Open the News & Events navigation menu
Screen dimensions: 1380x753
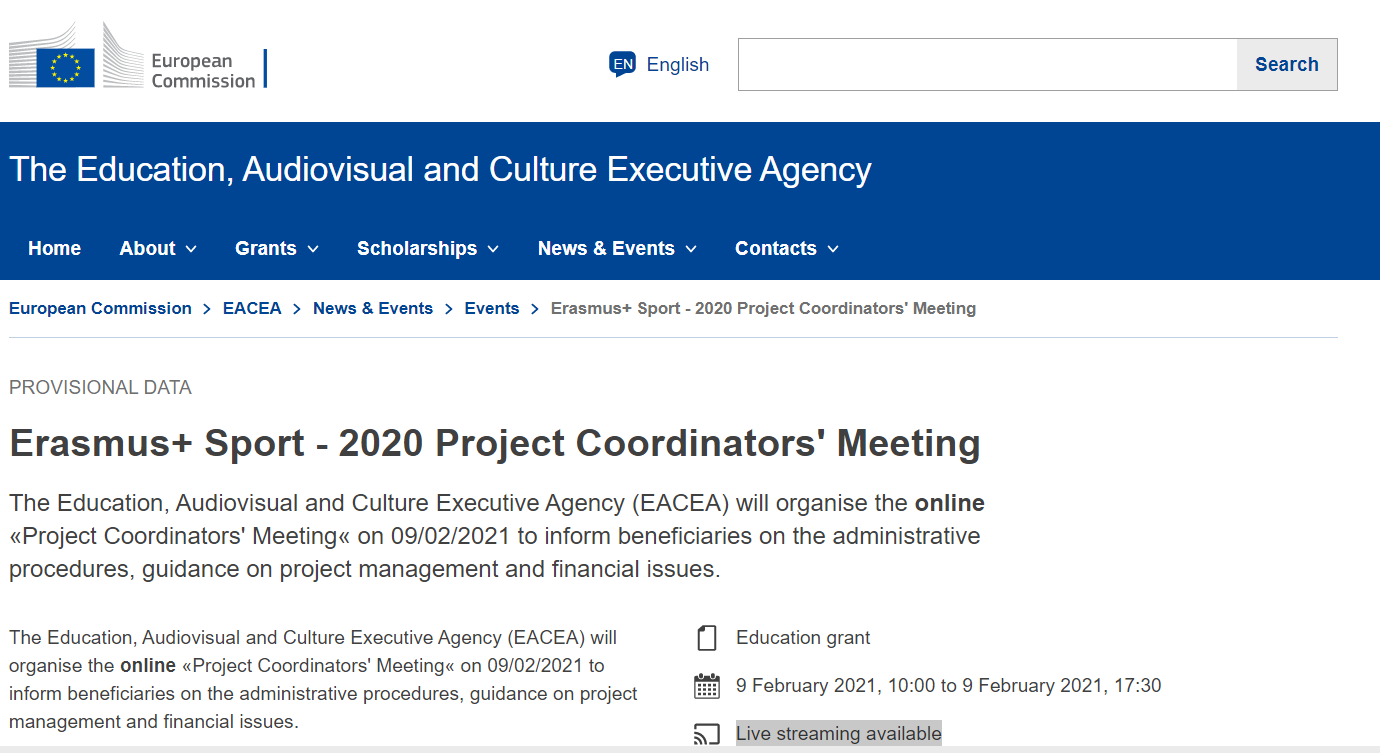pos(617,249)
